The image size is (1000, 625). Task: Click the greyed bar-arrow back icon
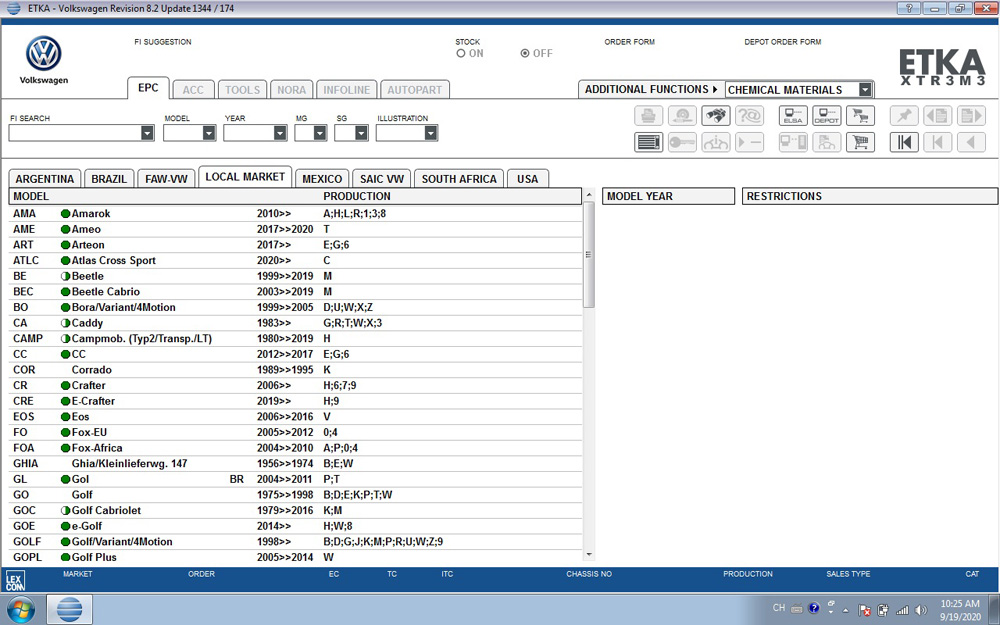938,142
